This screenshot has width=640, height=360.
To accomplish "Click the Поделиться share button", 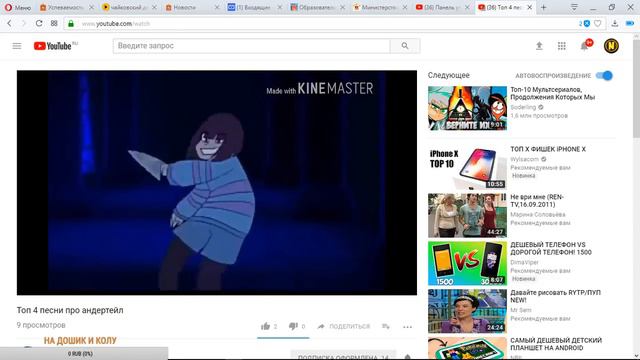I will point(344,327).
